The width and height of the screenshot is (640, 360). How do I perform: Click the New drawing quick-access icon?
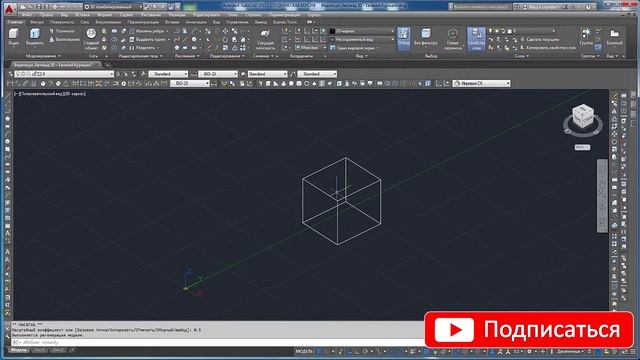23,7
